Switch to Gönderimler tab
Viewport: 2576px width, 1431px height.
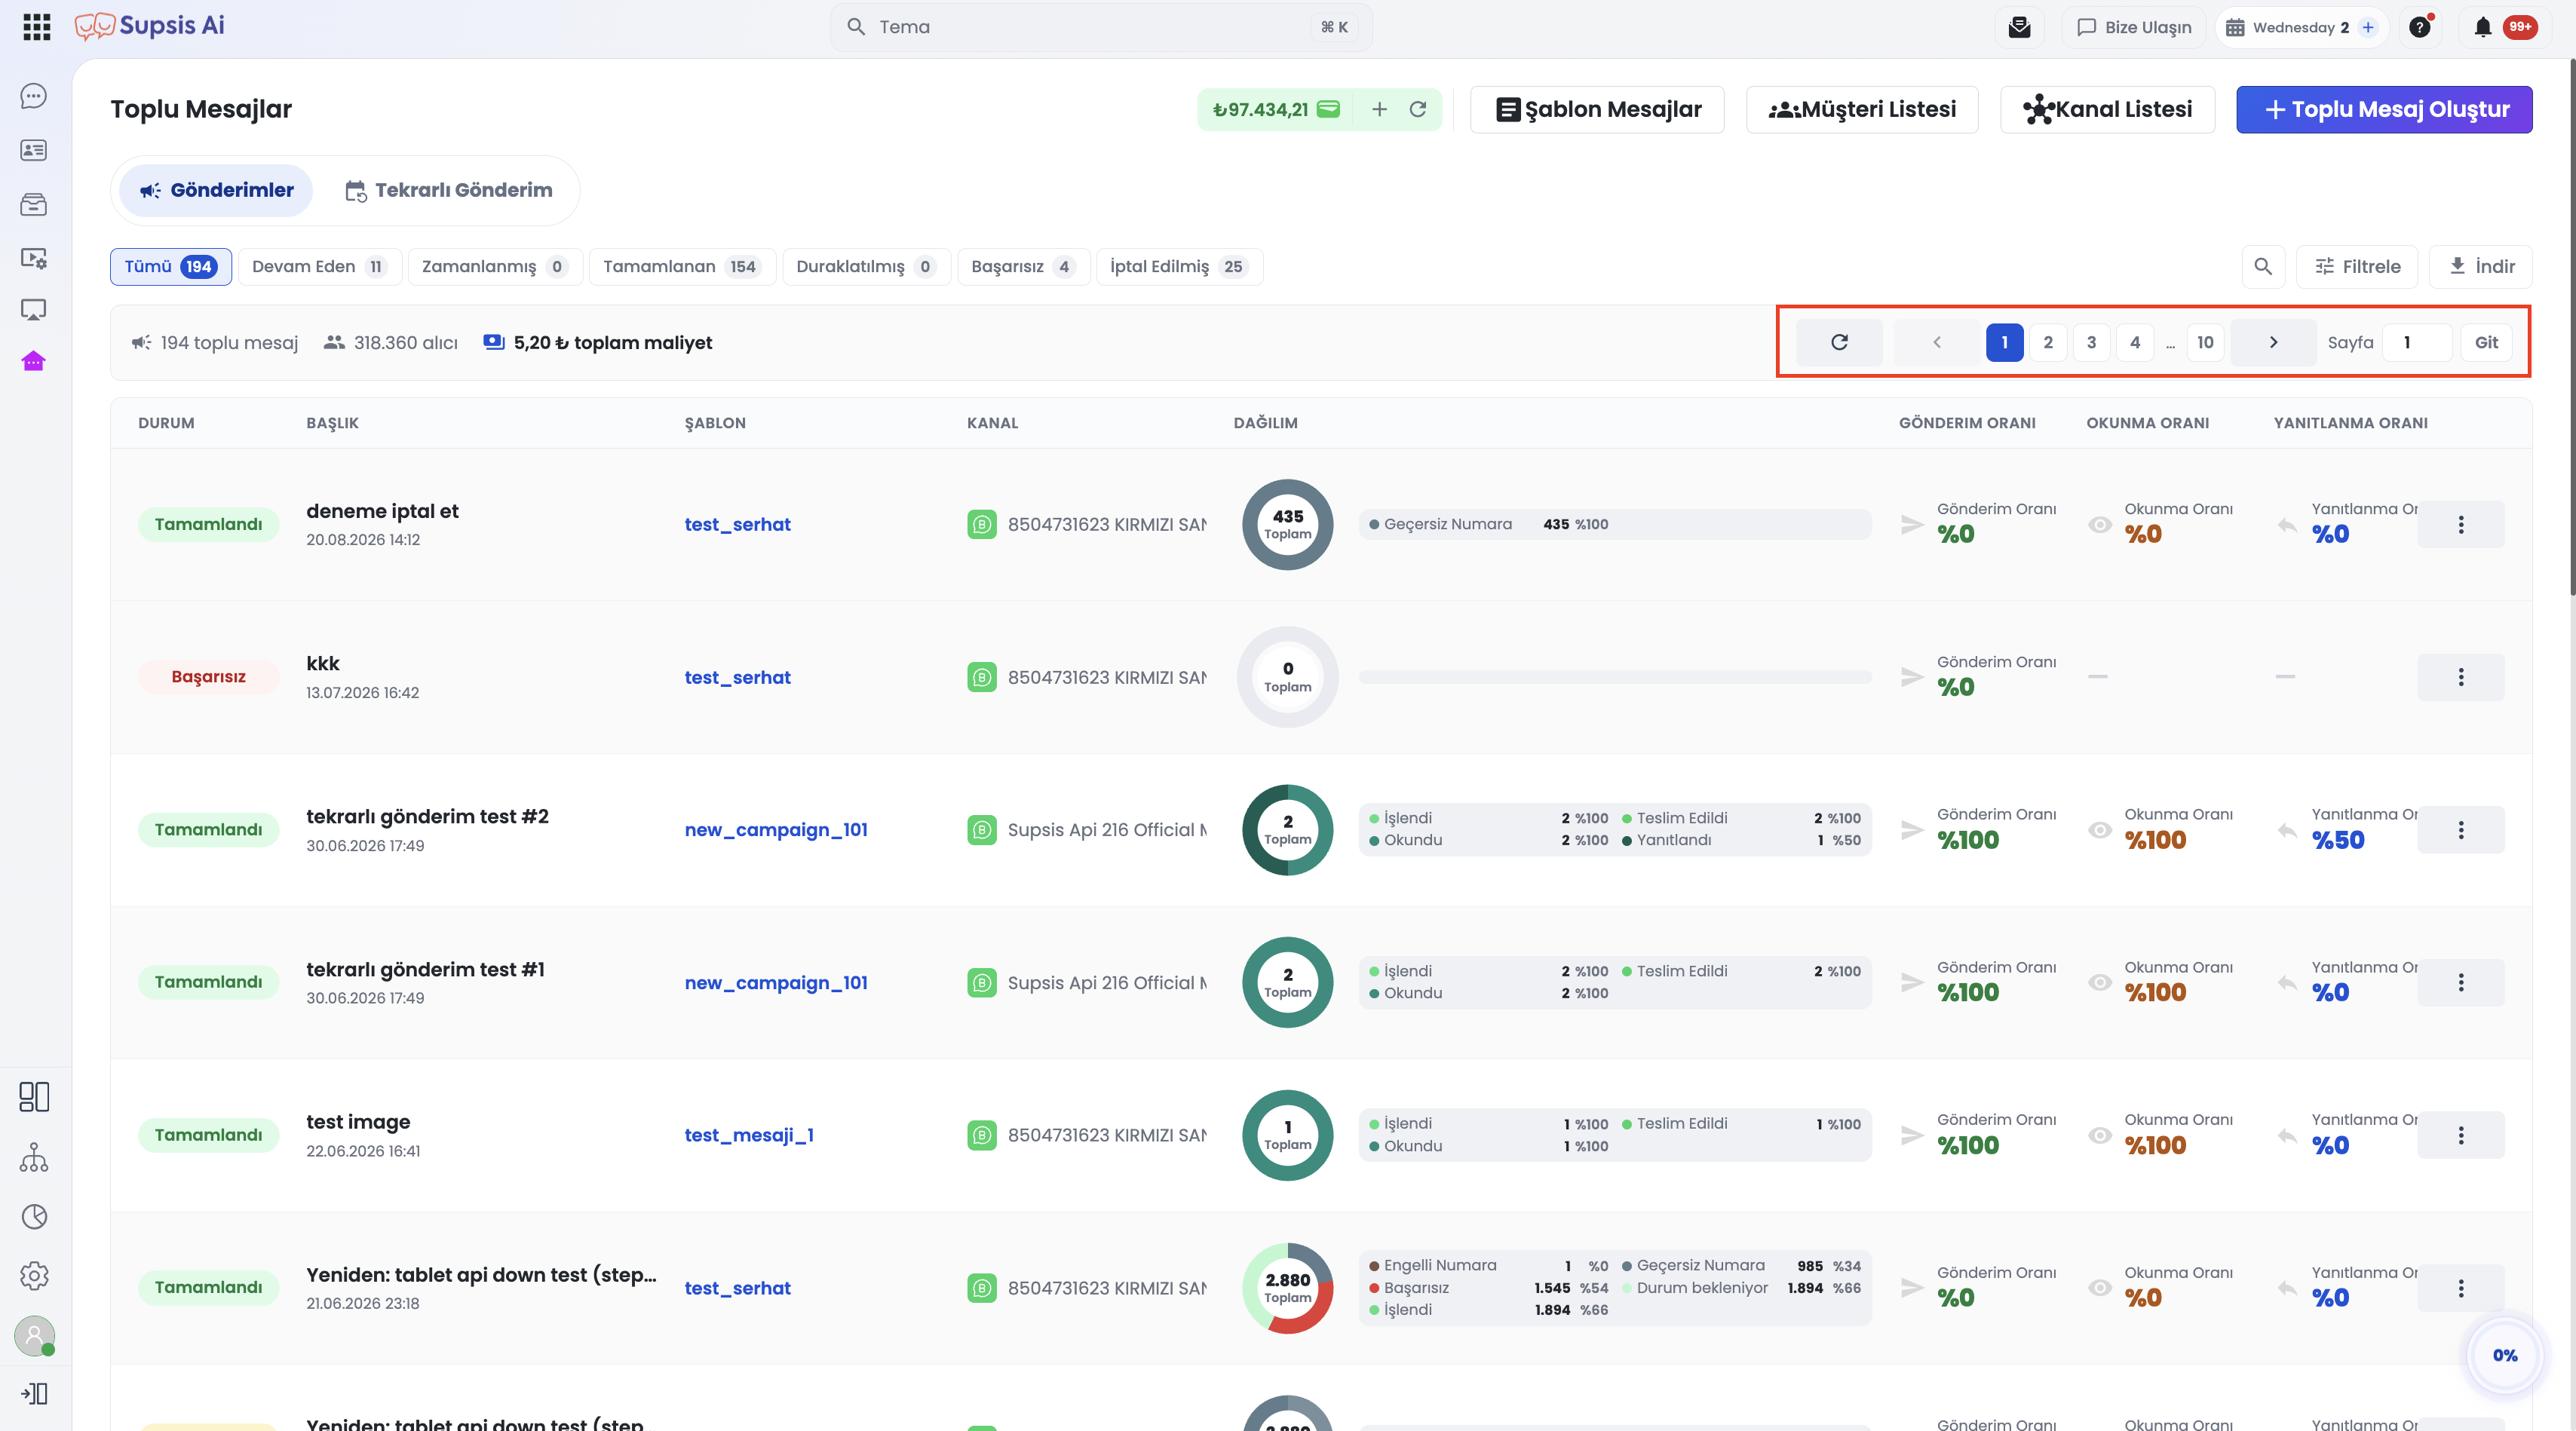click(216, 190)
